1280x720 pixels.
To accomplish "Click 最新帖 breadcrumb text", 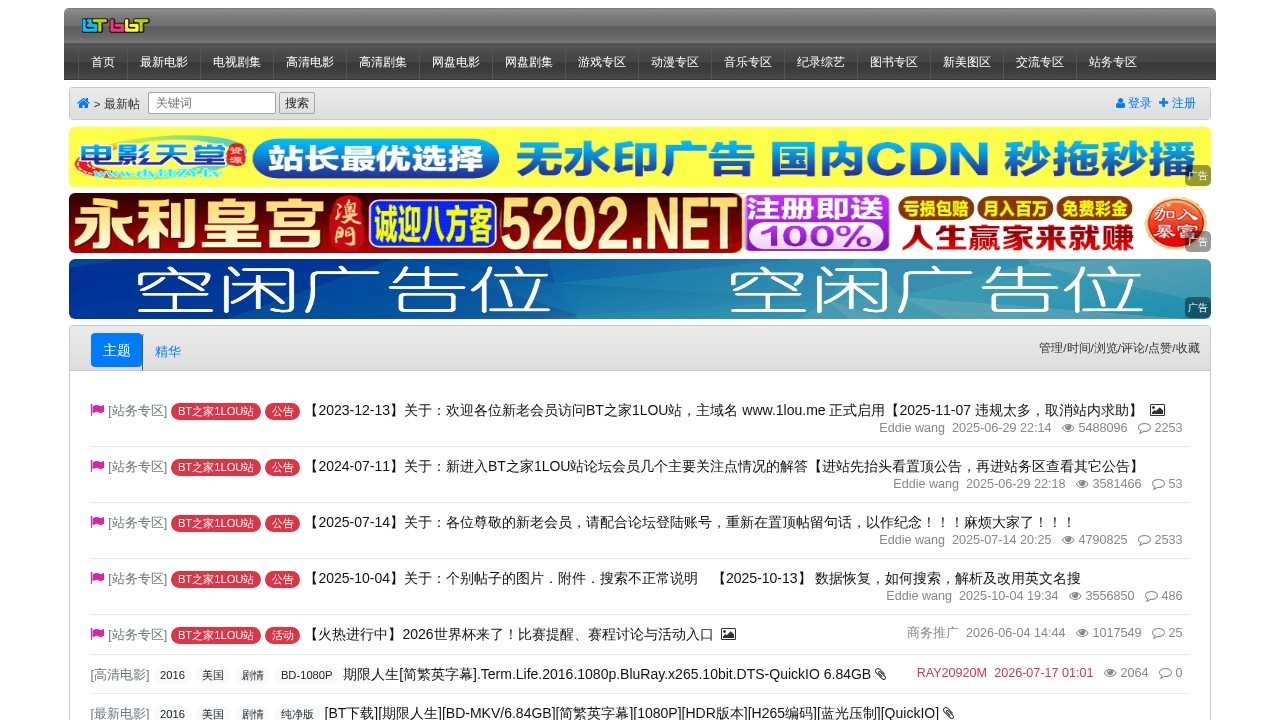I will tap(122, 104).
